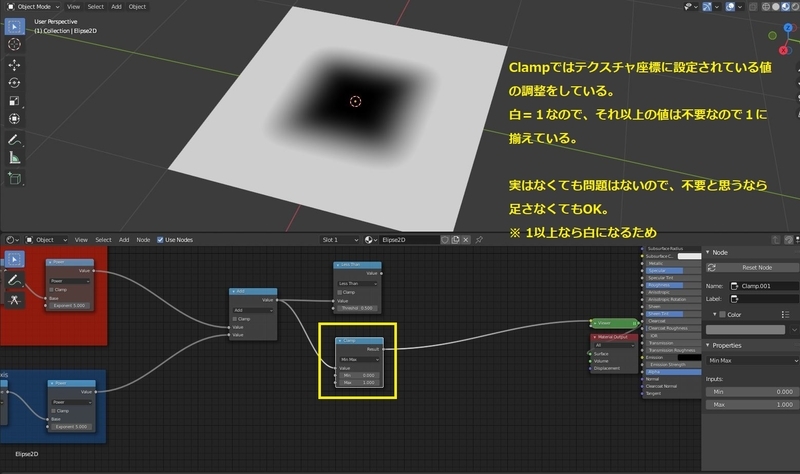Open the Add node operation dropdown
Image resolution: width=800 pixels, height=474 pixels.
pos(253,310)
